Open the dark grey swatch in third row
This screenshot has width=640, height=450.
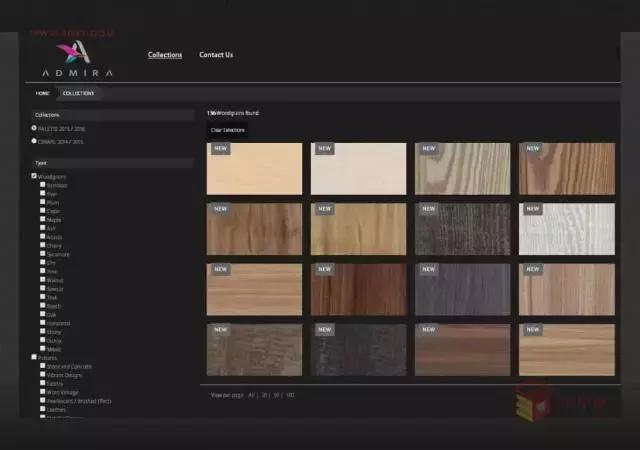462,290
